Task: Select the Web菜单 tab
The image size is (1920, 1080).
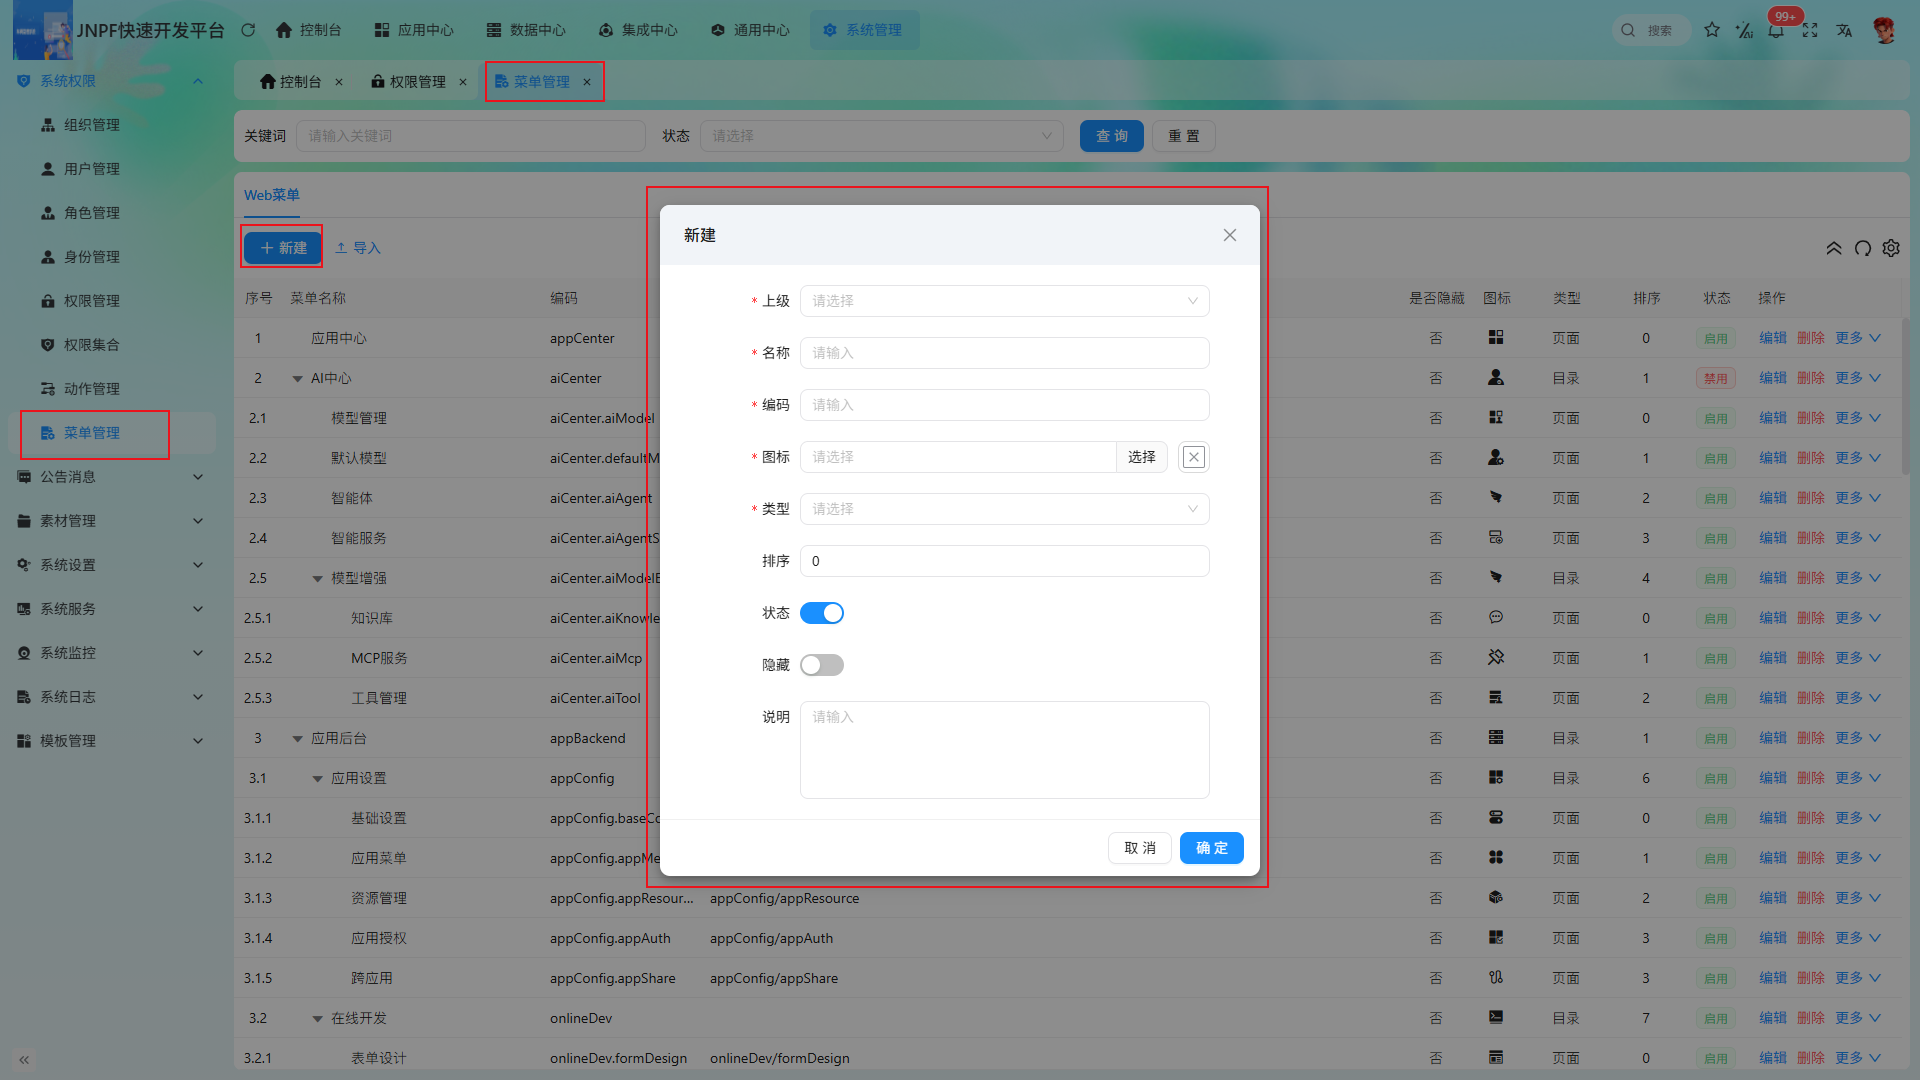Action: pos(272,195)
